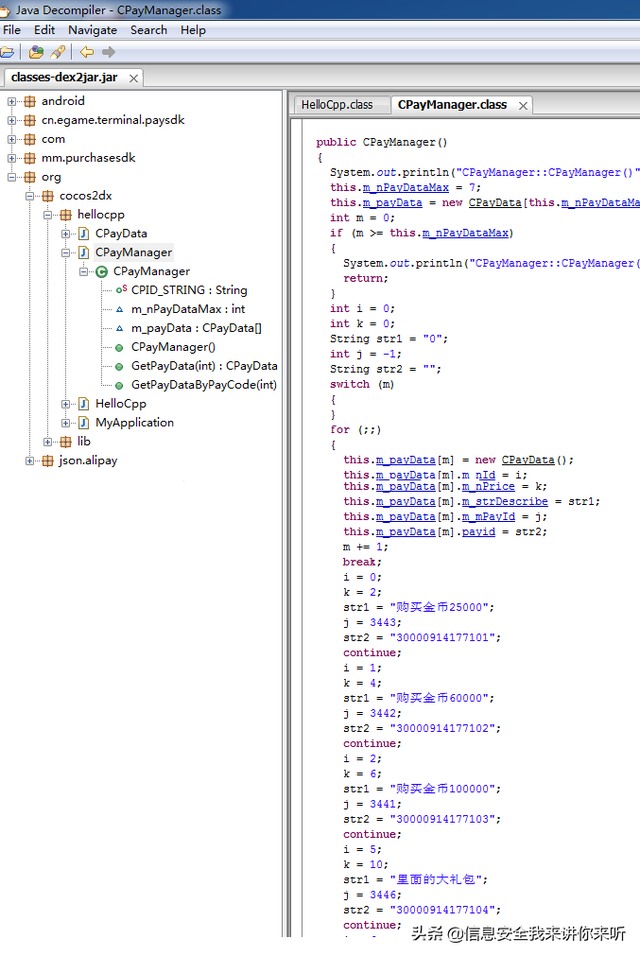Close the classes-dex2jar.jar tab
Viewport: 640px width, 956px height.
pyautogui.click(x=133, y=78)
